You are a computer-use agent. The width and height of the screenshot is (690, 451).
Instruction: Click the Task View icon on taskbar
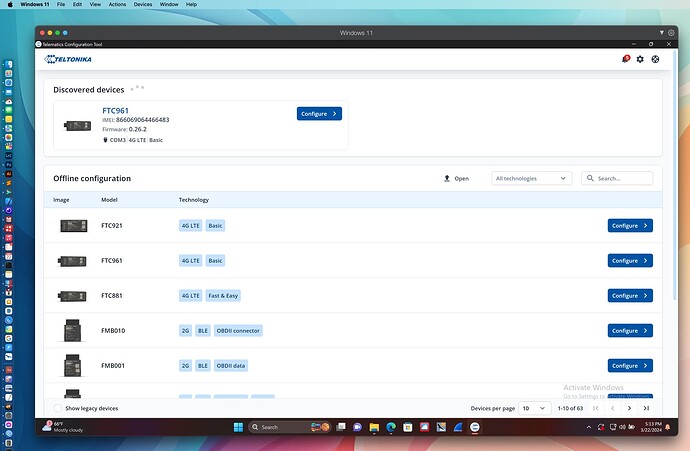tap(341, 427)
